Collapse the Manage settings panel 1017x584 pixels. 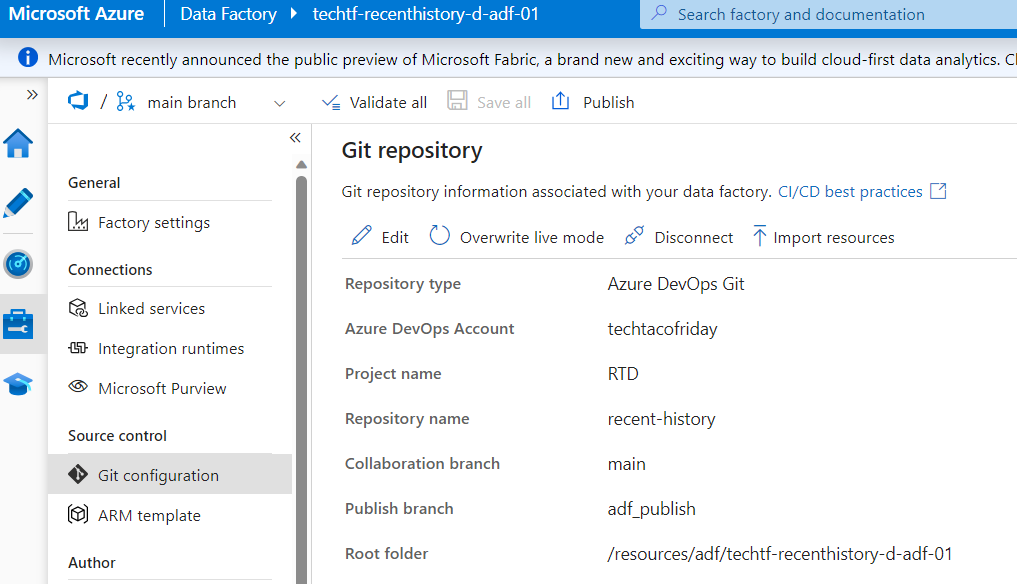pos(295,138)
